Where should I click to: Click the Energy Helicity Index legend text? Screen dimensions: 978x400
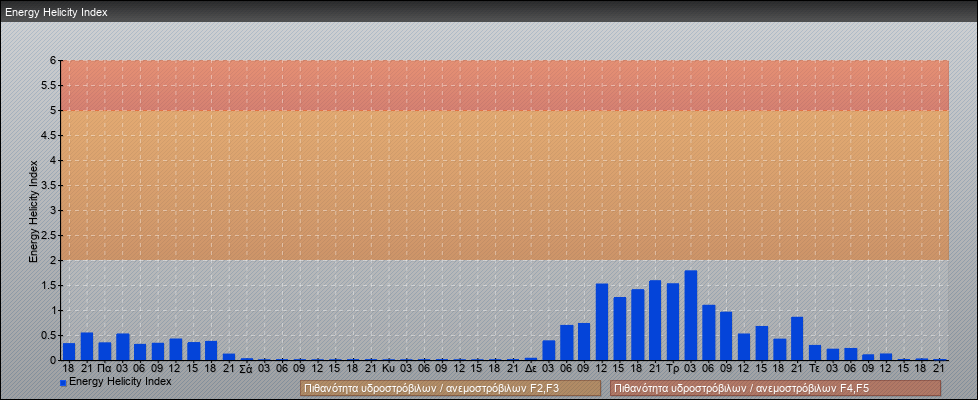point(120,381)
